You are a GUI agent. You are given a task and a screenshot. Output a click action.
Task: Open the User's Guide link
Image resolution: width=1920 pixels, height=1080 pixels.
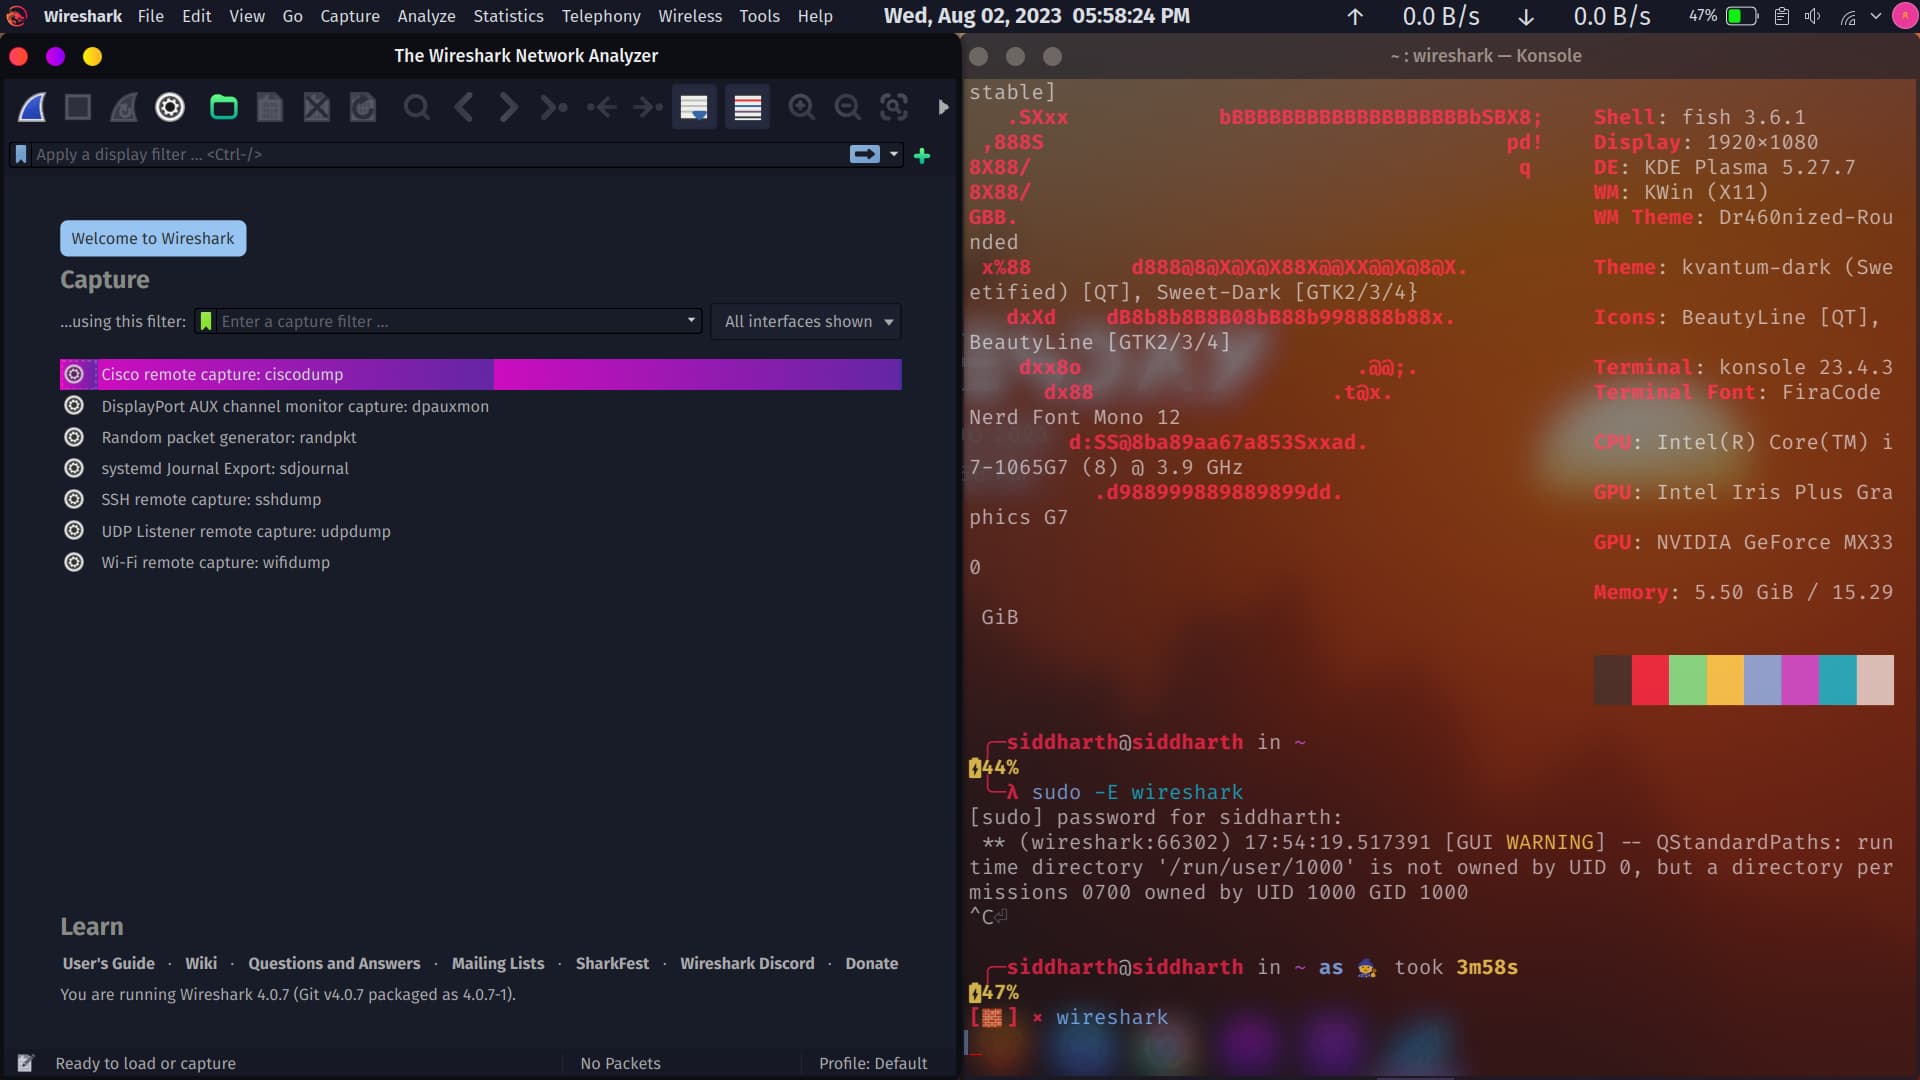point(108,963)
